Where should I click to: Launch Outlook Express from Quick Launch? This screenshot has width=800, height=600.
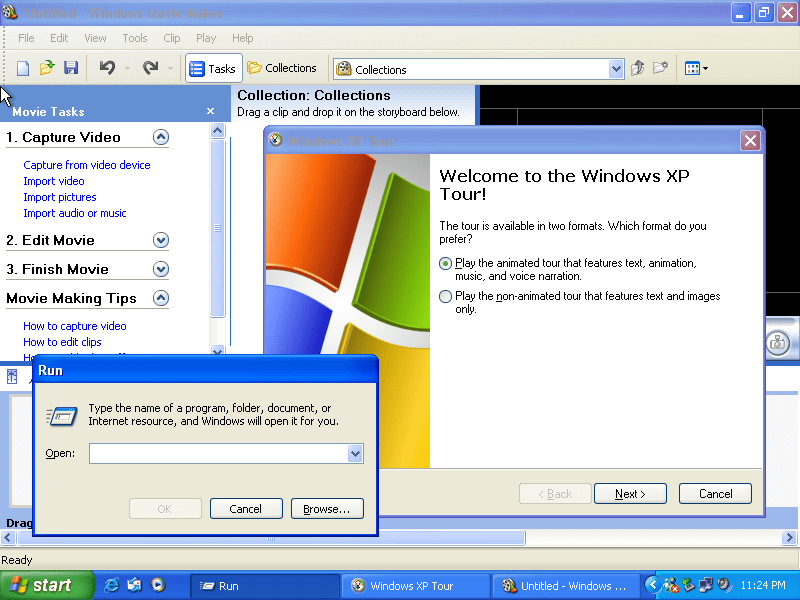coord(135,586)
